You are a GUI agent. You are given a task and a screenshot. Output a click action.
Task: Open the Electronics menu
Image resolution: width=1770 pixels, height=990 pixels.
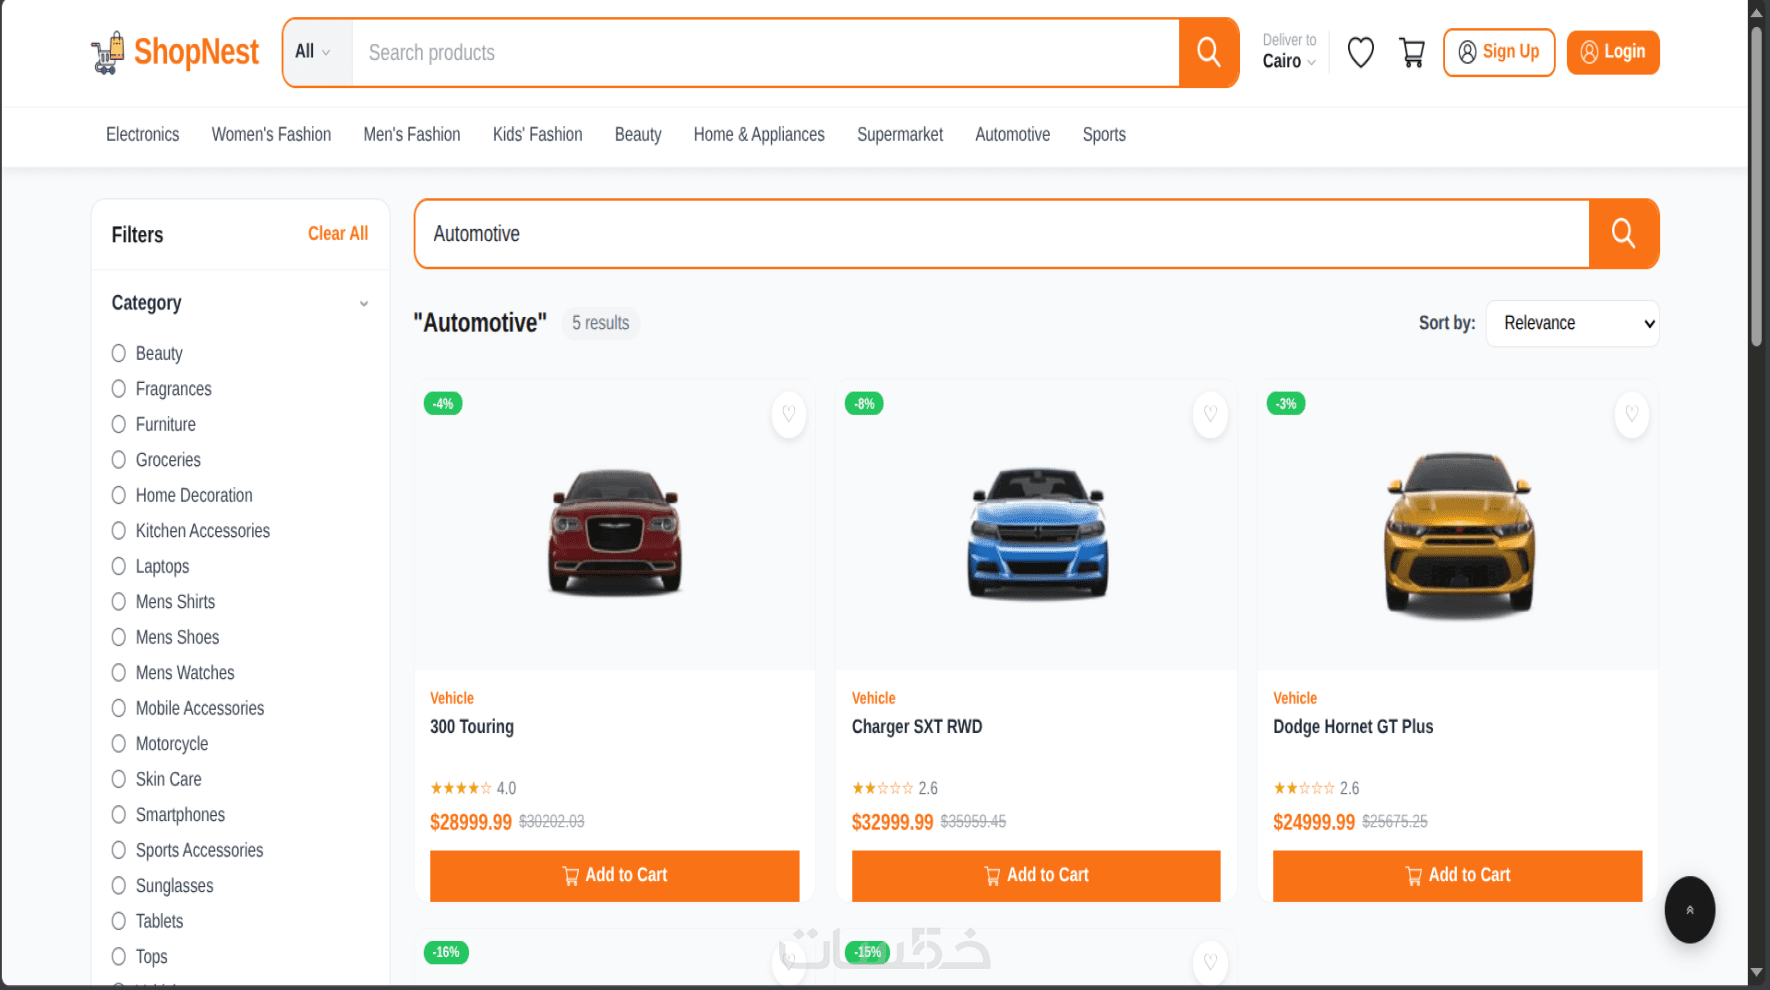(x=143, y=135)
